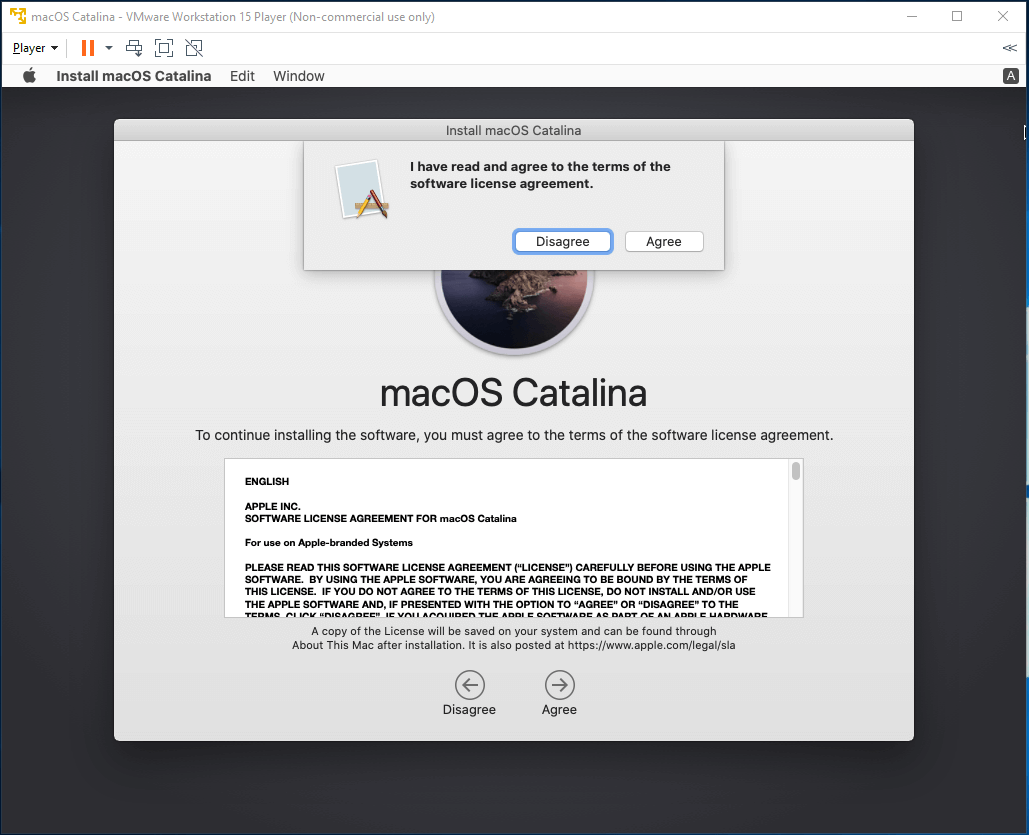Image resolution: width=1029 pixels, height=835 pixels.
Task: Close the VMware Player window
Action: click(x=1003, y=16)
